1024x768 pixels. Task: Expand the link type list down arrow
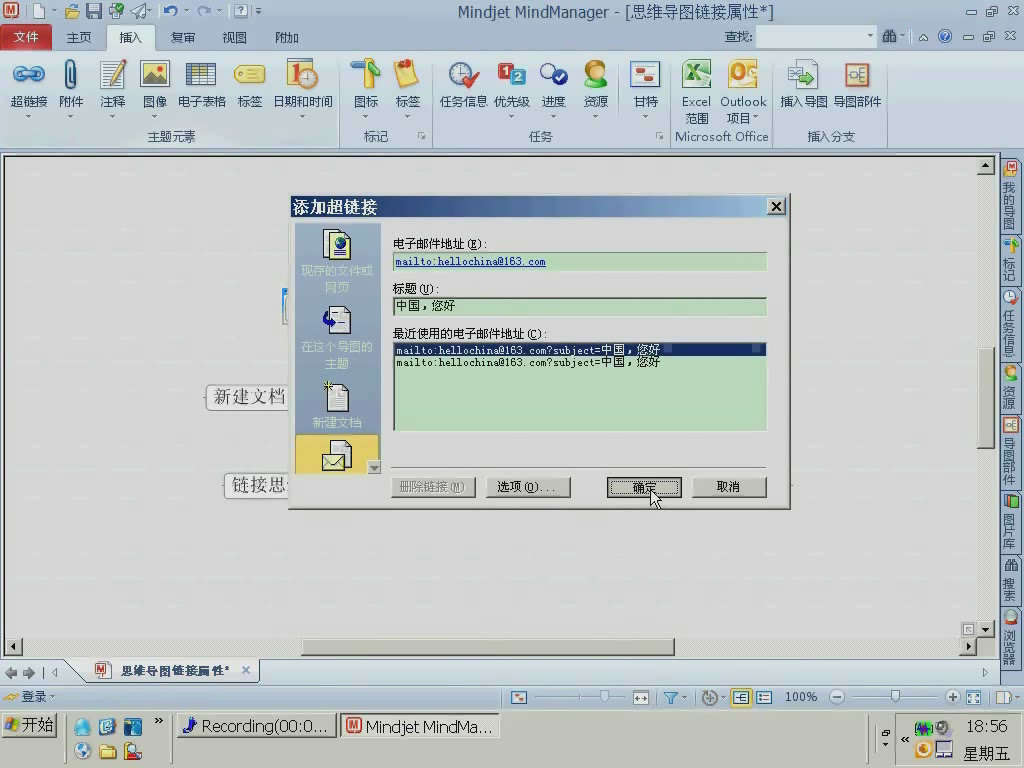click(374, 467)
